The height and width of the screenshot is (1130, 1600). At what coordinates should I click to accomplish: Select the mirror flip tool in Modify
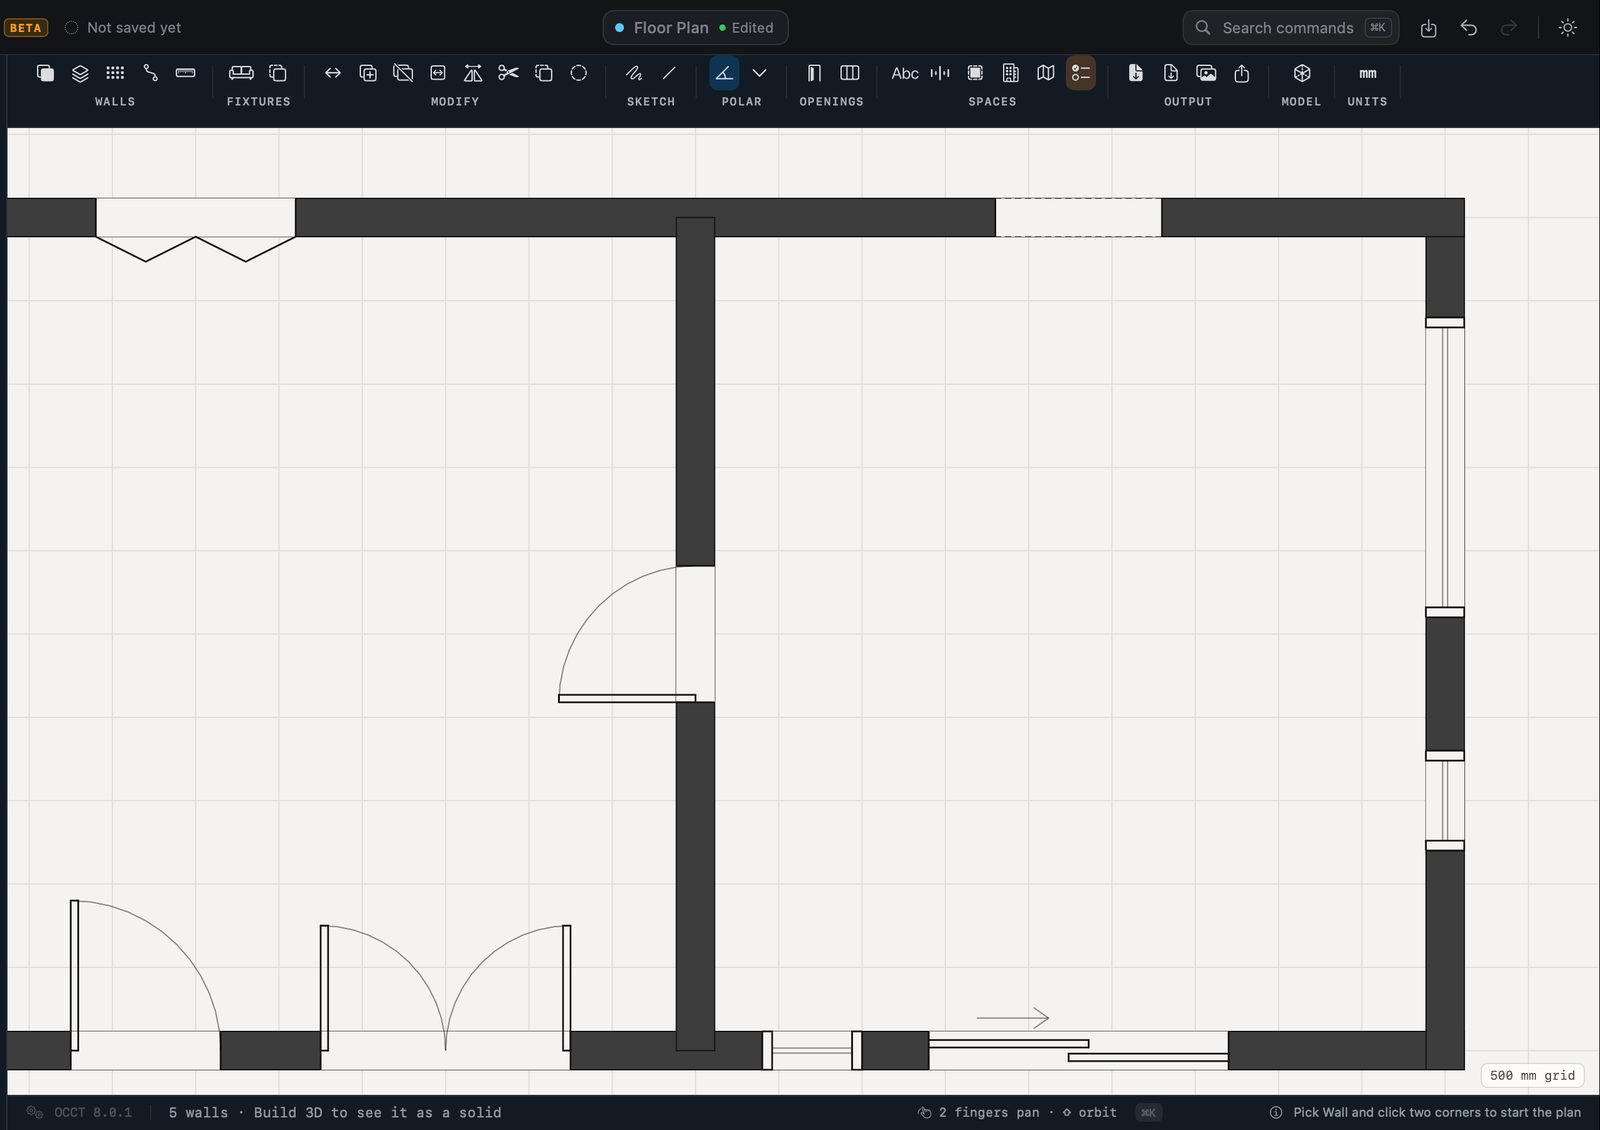pos(473,73)
